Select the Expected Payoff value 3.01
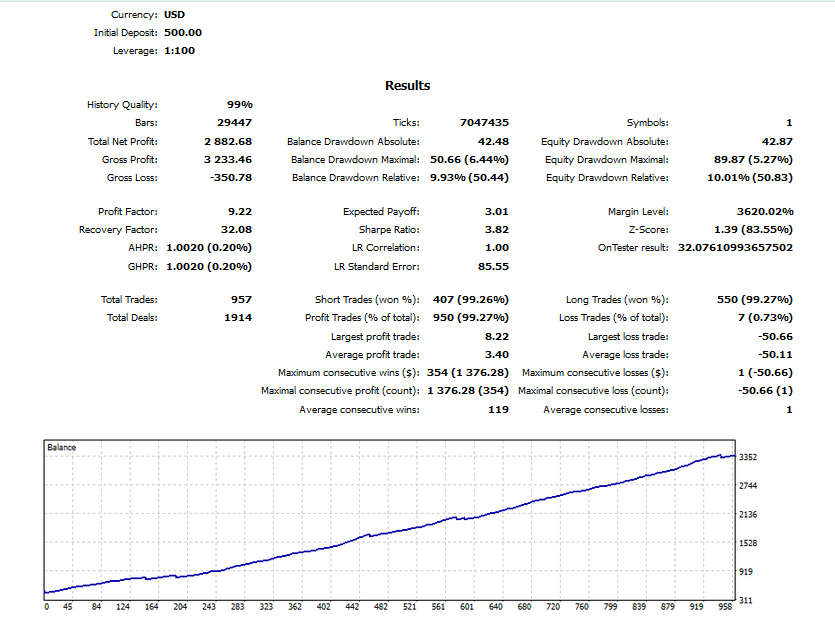835x631 pixels. coord(496,212)
